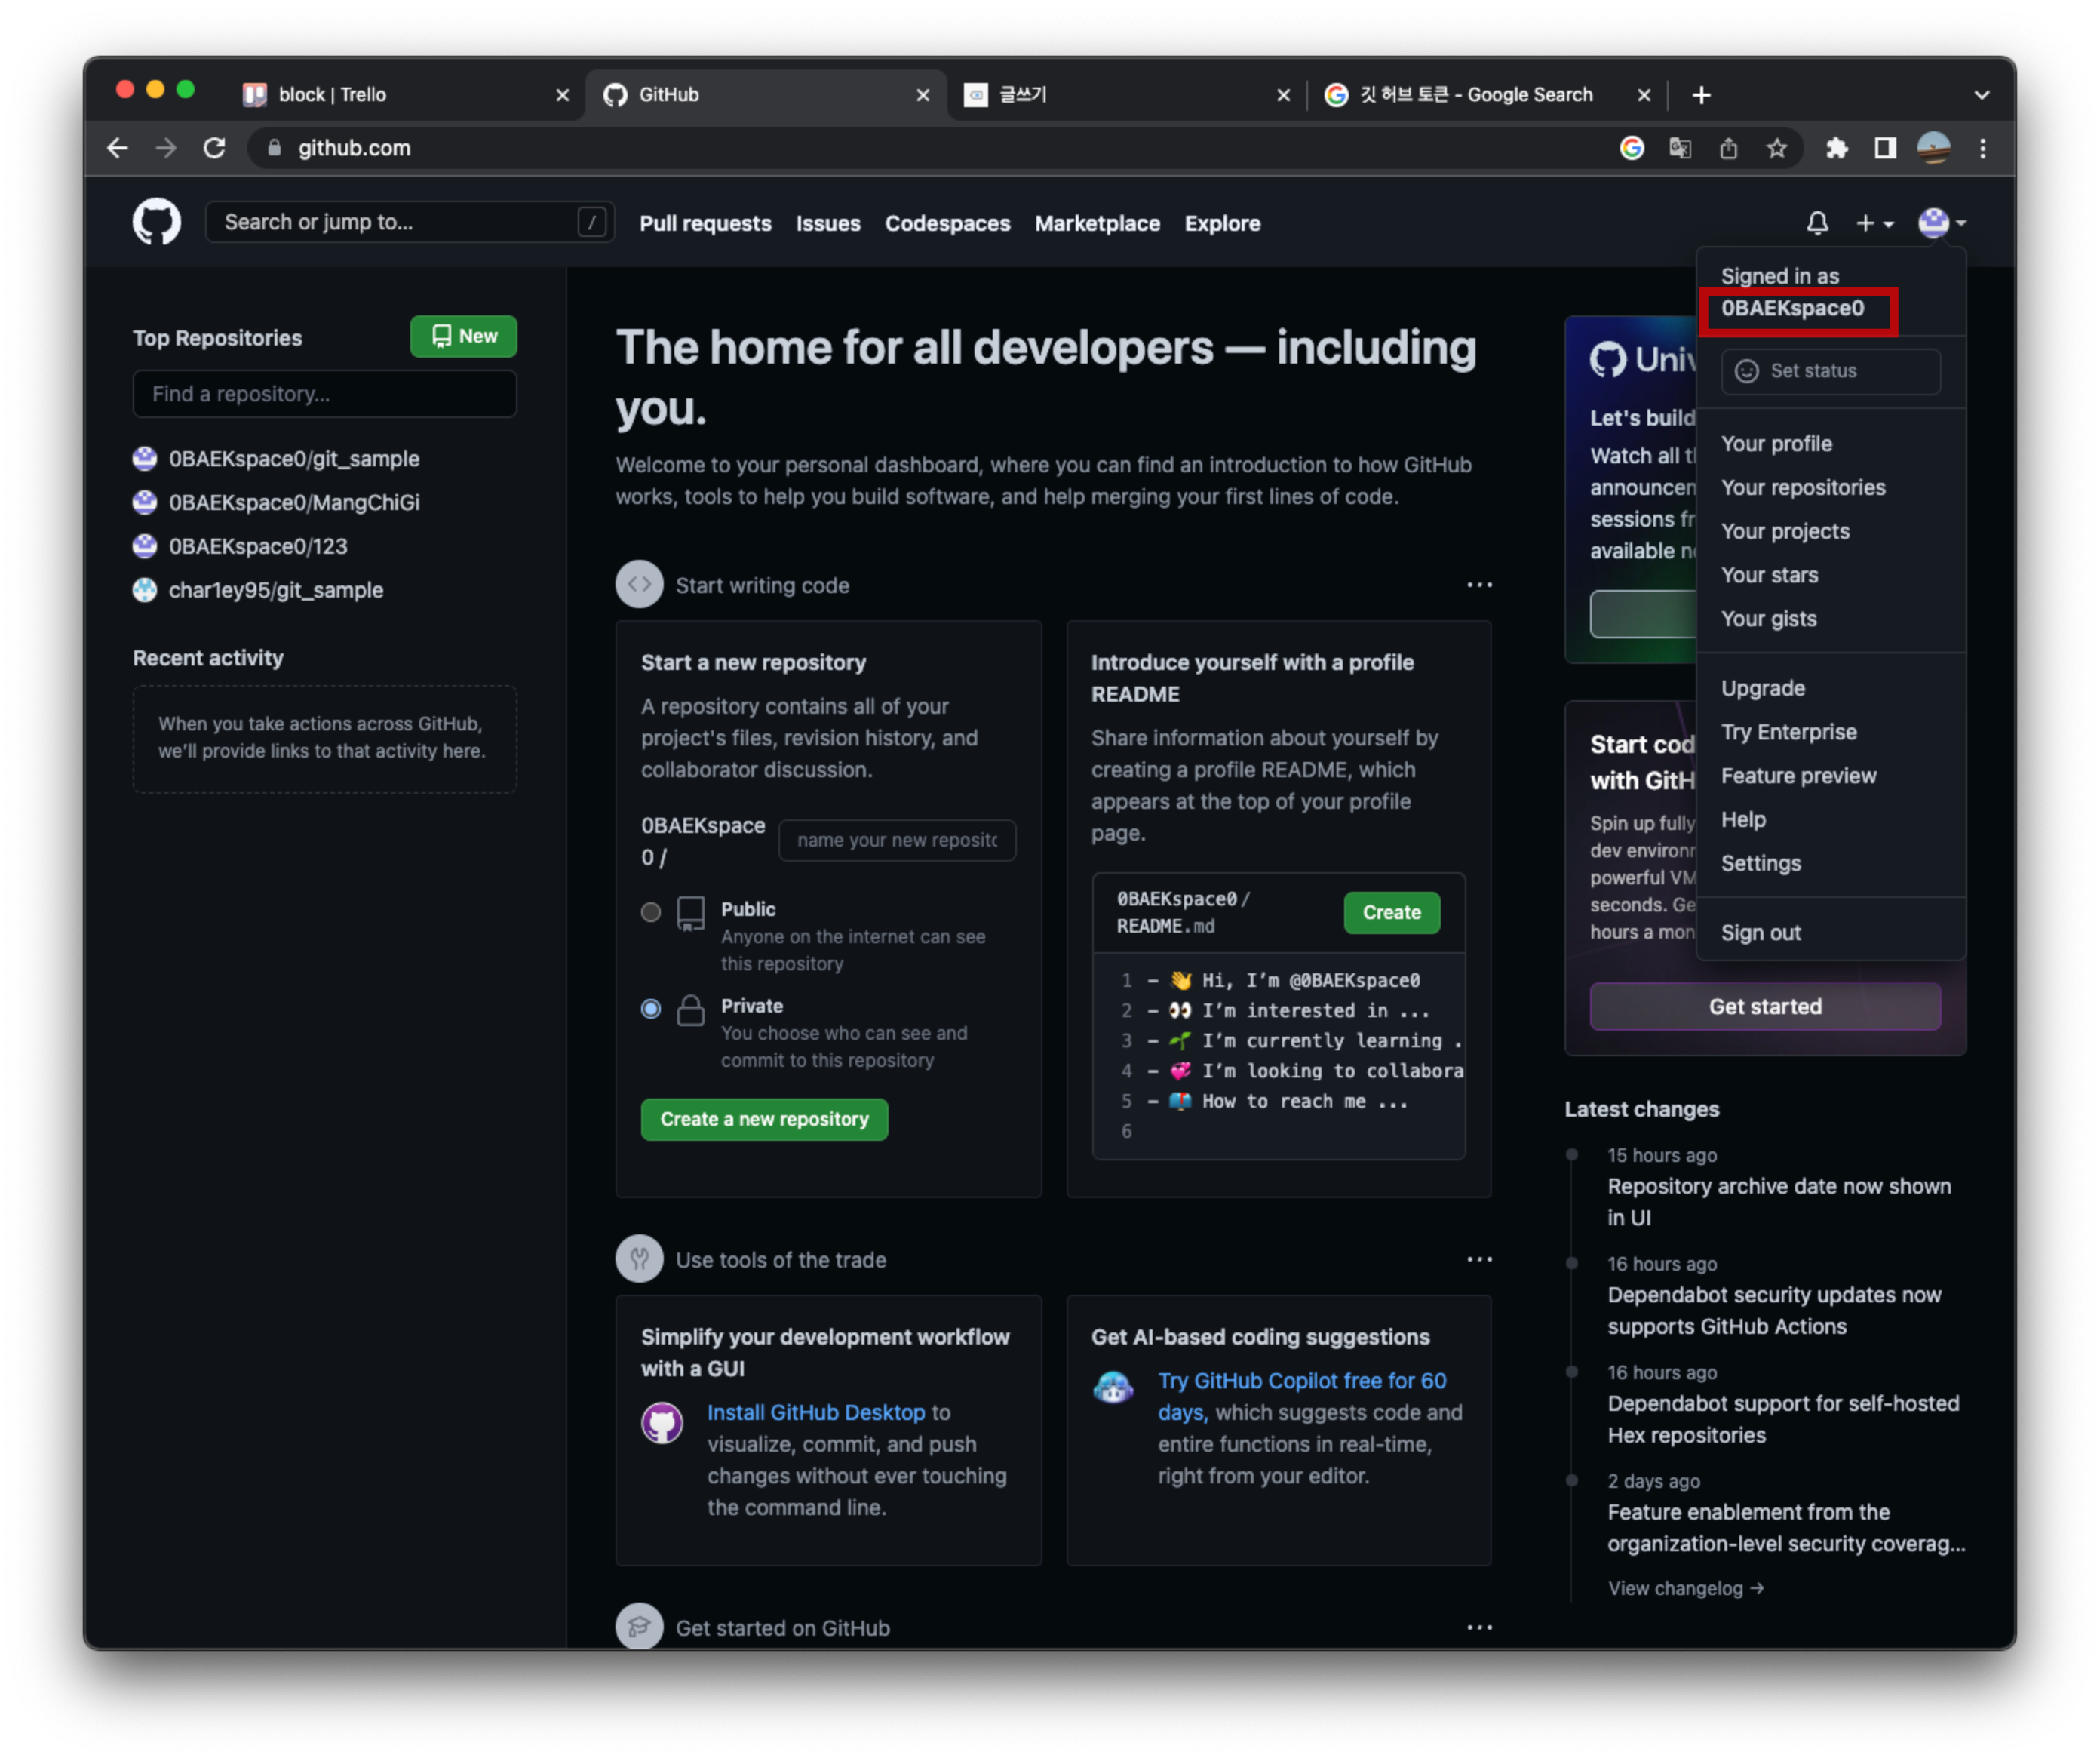Click the browser share icon

(1728, 148)
